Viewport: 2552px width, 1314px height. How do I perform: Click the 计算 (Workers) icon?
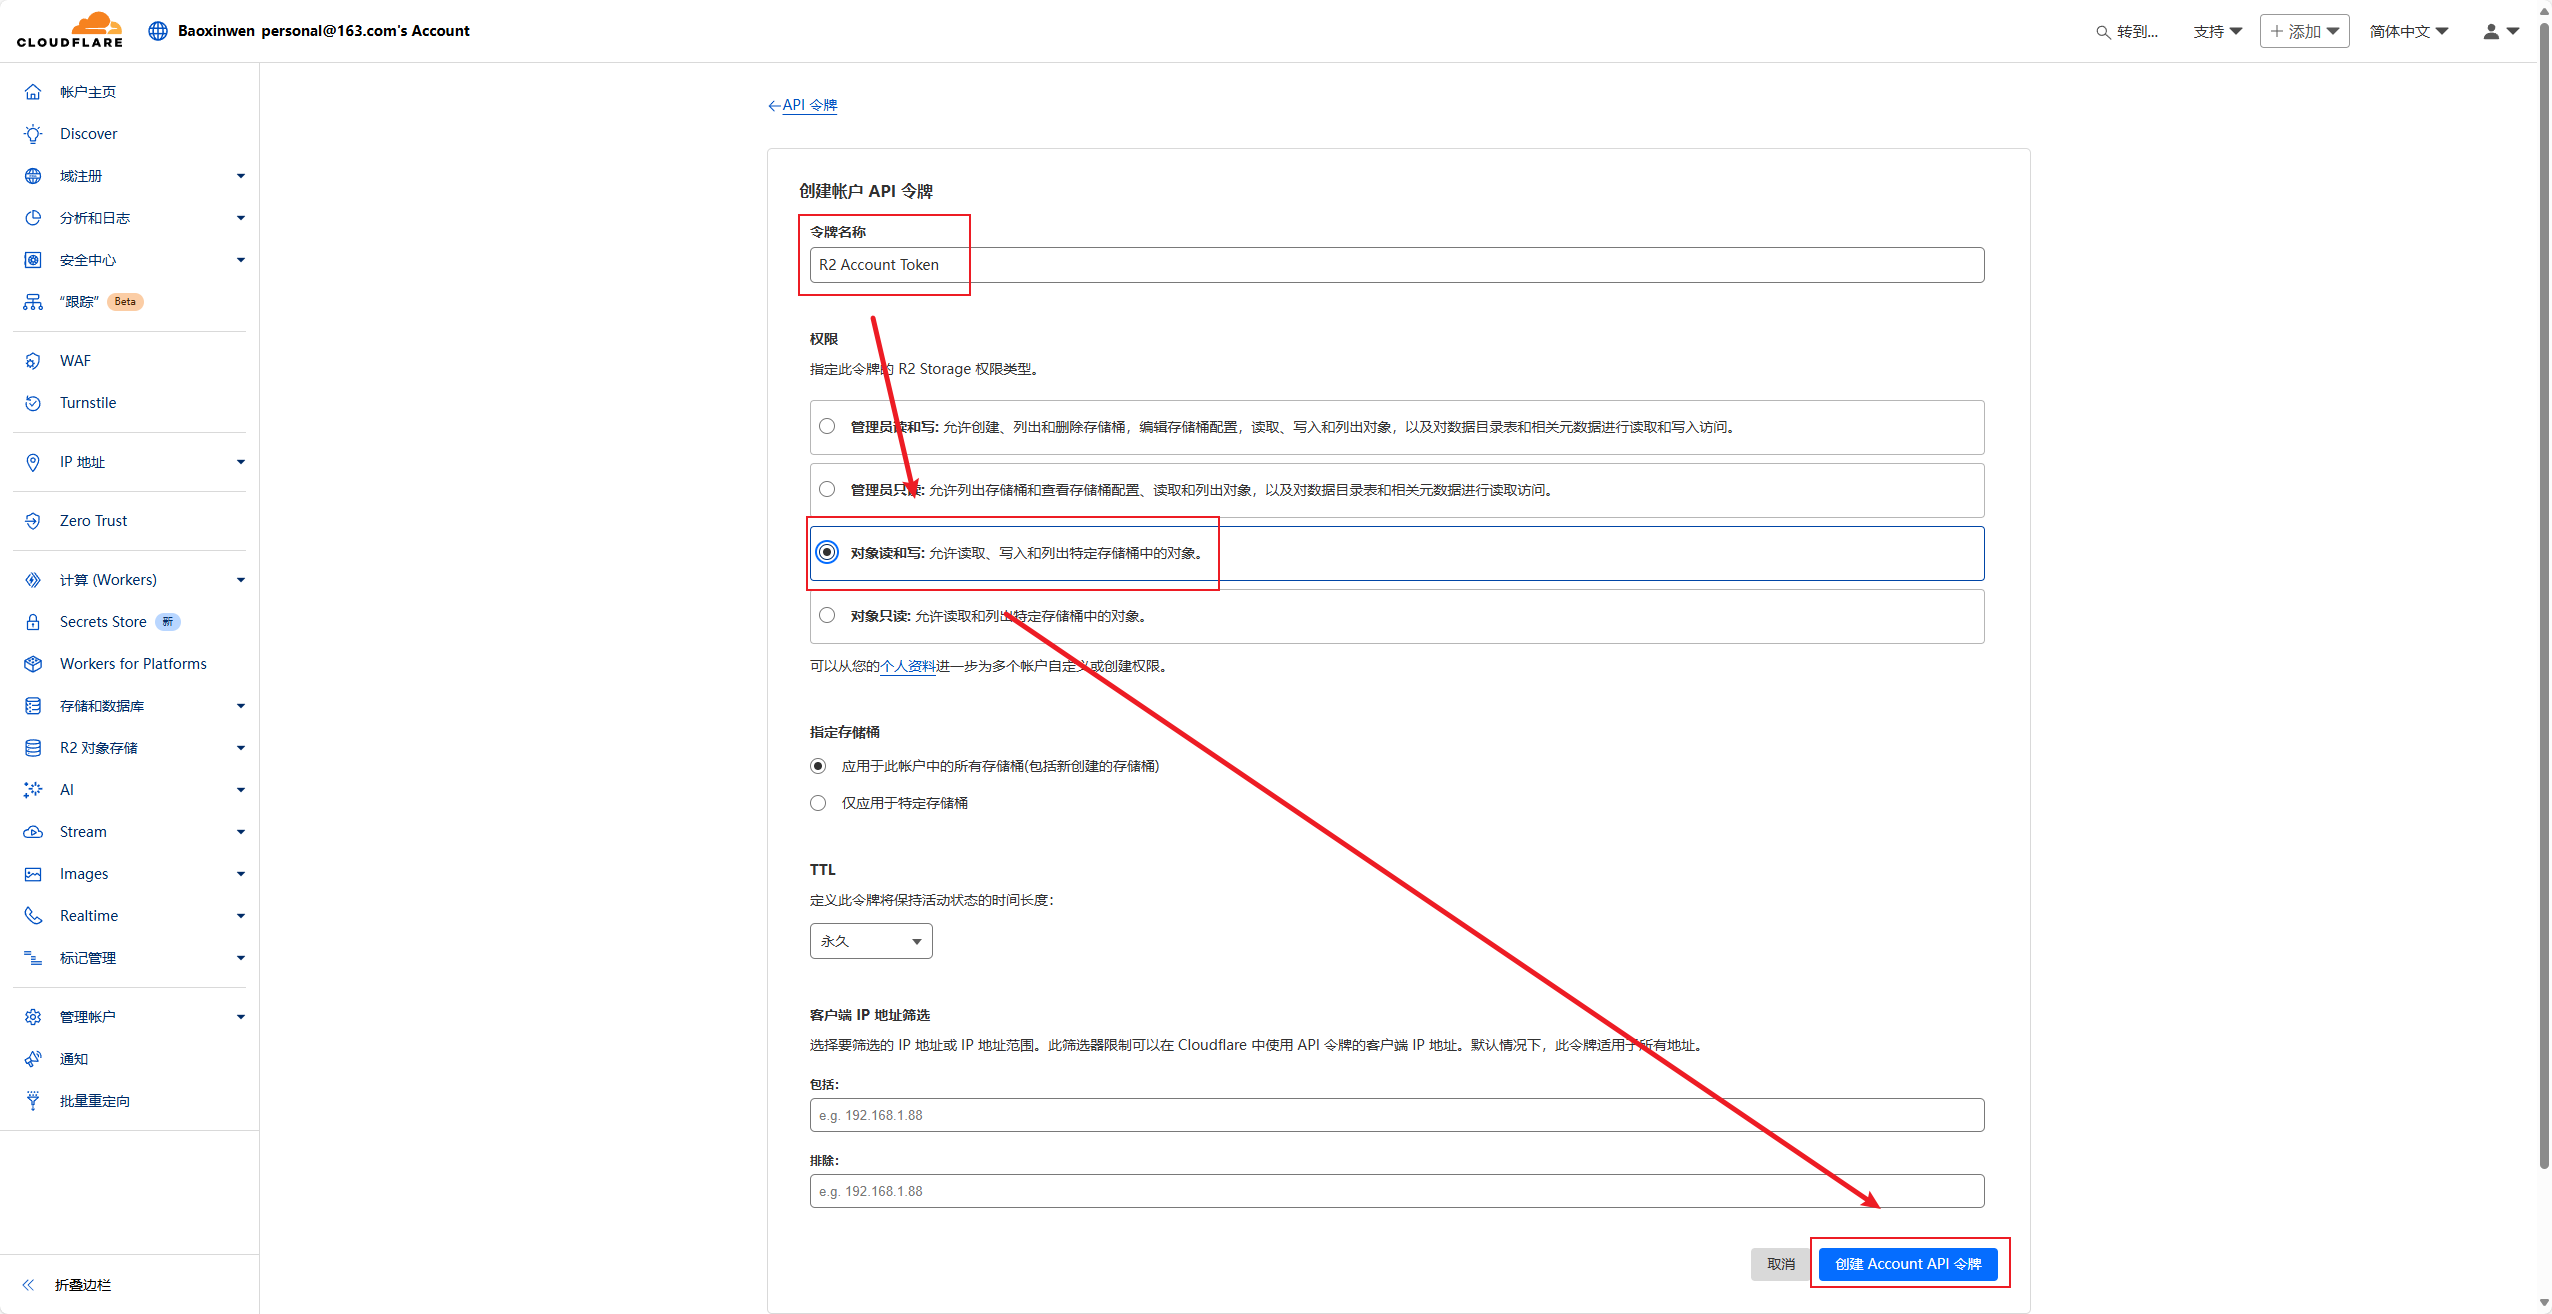coord(33,580)
